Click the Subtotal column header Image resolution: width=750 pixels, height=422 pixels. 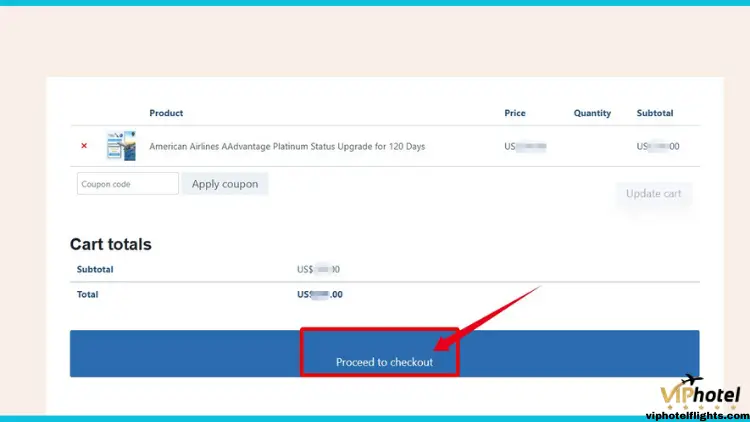(x=655, y=113)
